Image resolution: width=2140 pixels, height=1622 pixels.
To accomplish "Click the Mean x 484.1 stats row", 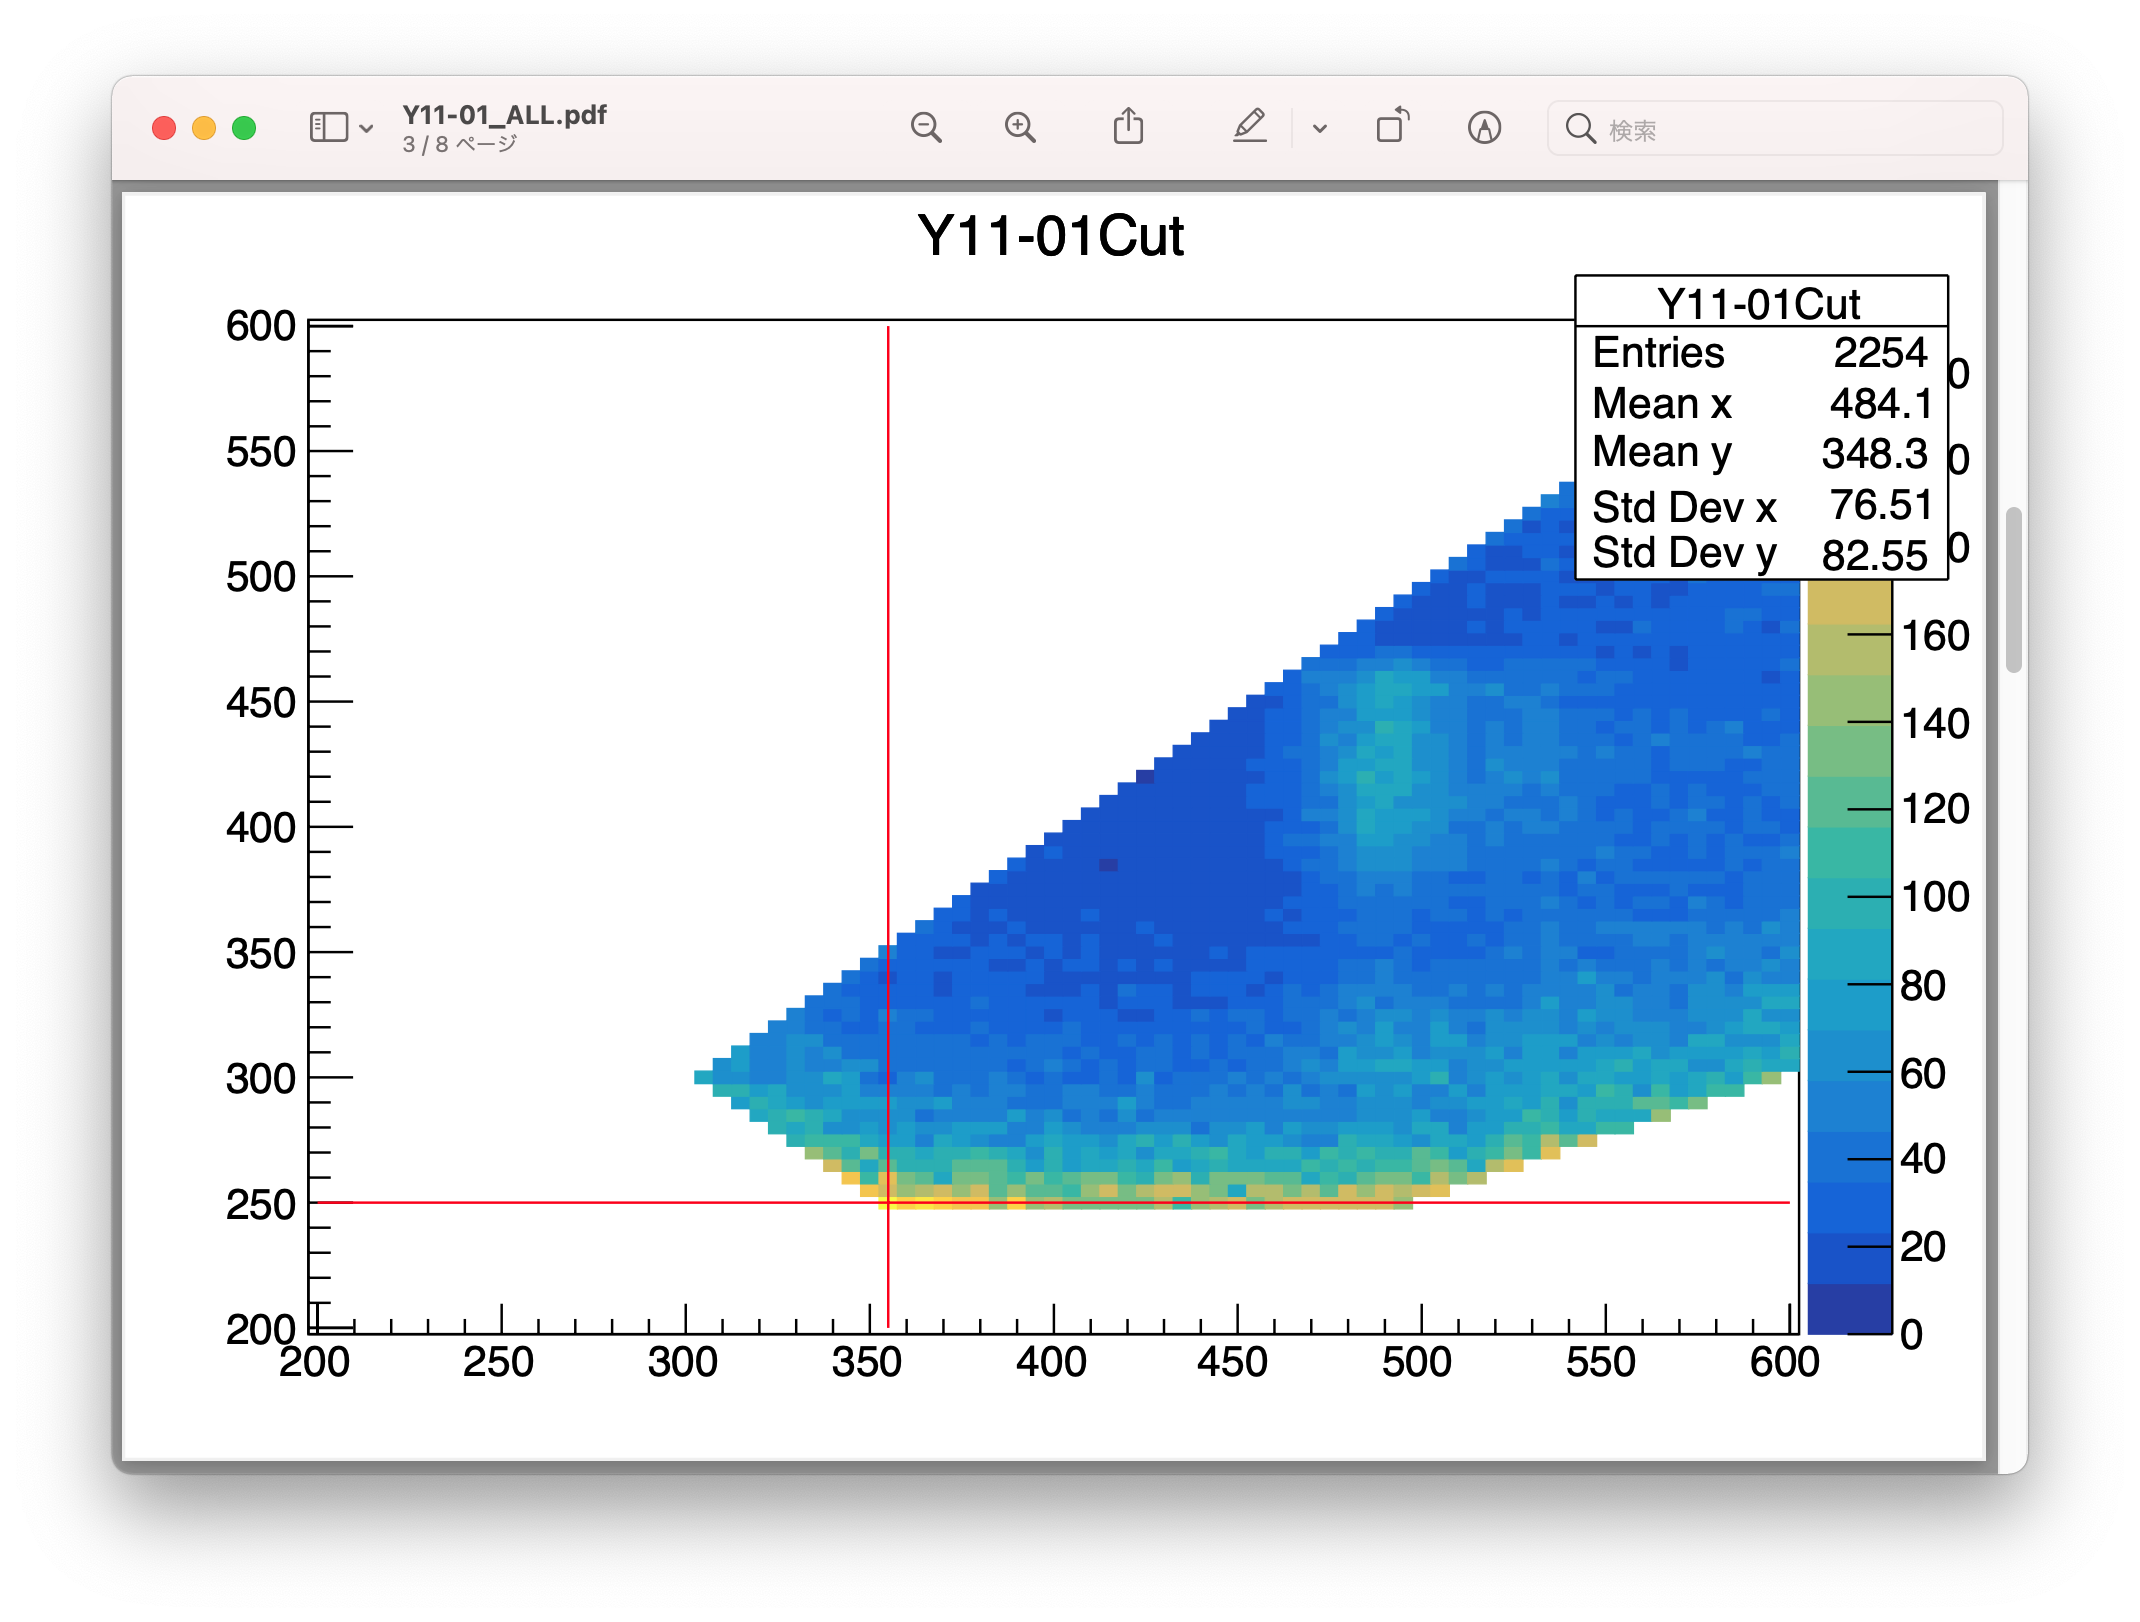I will [x=1760, y=403].
